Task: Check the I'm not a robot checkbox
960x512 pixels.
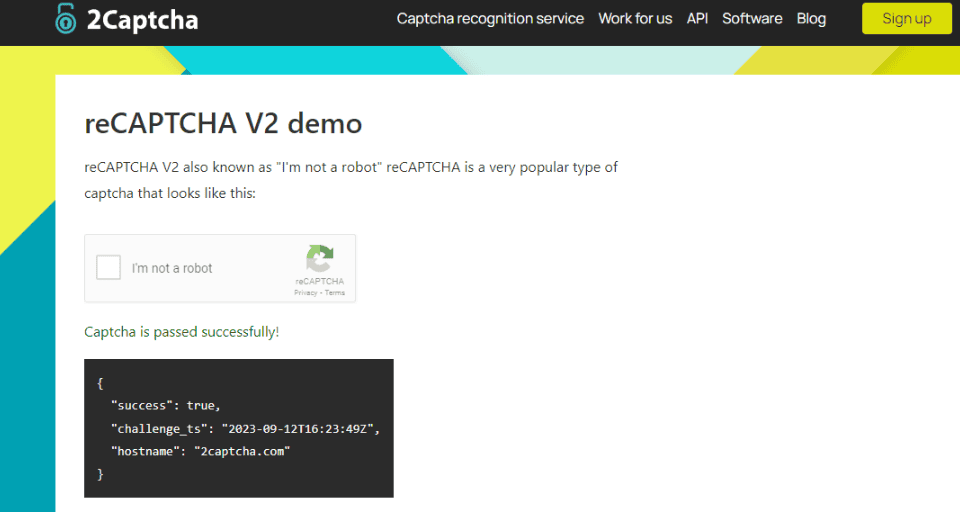Action: click(108, 268)
